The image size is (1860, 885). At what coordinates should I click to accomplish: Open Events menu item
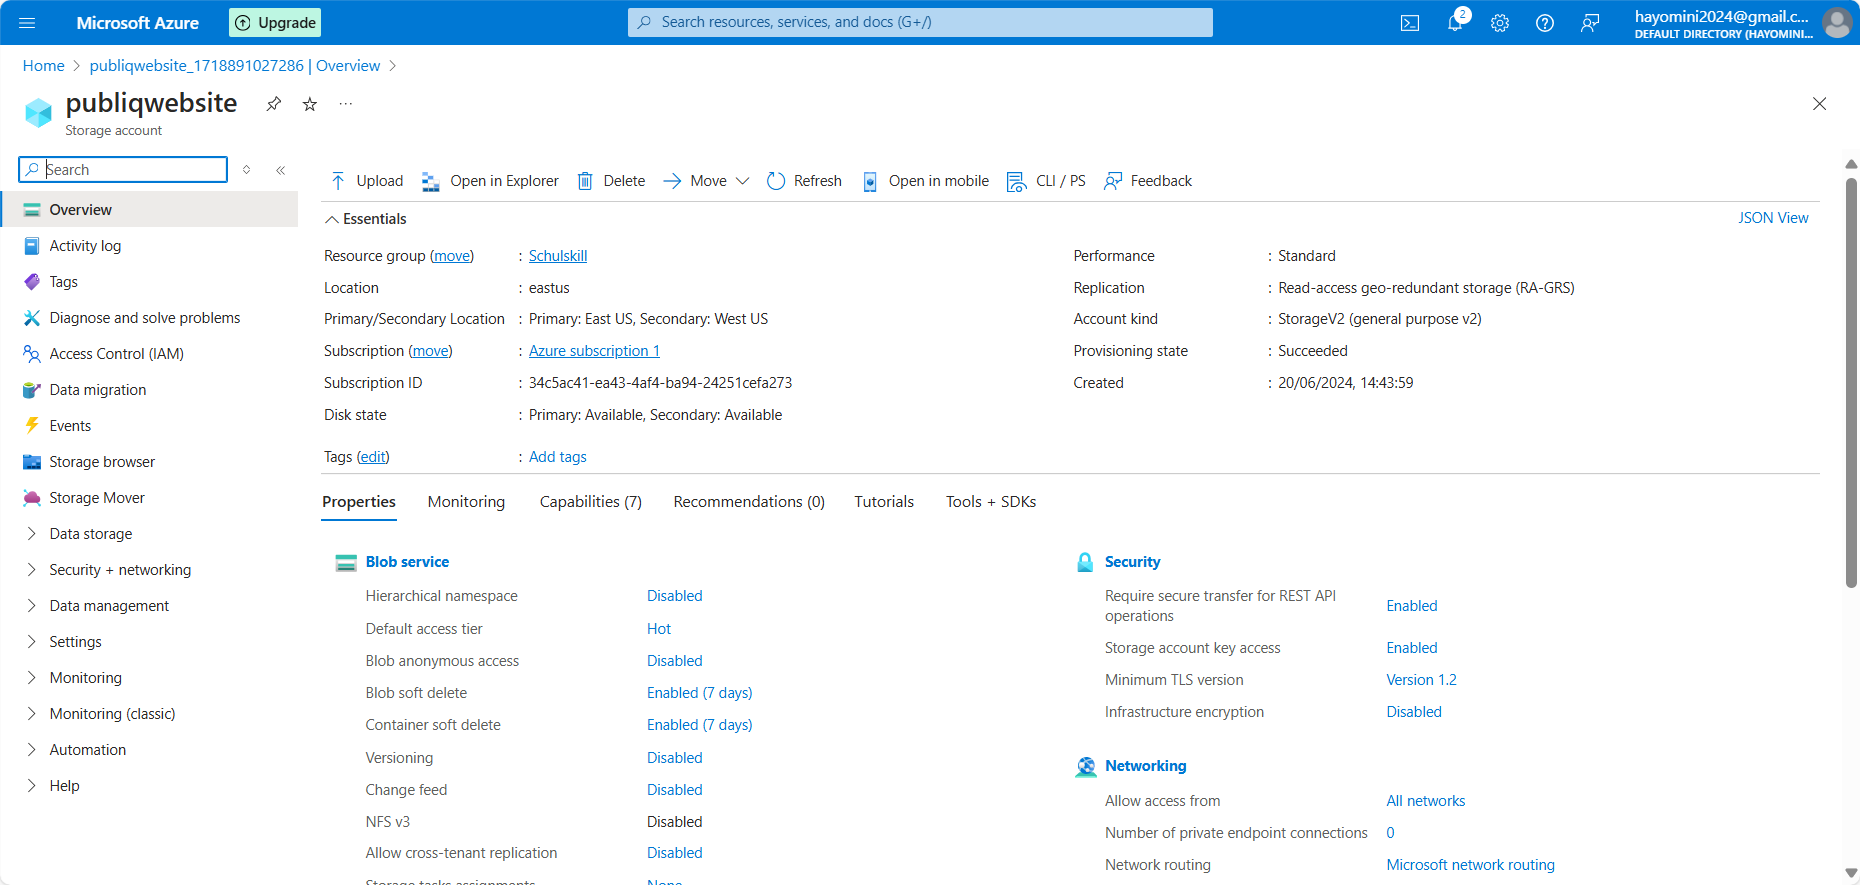[x=150, y=426]
